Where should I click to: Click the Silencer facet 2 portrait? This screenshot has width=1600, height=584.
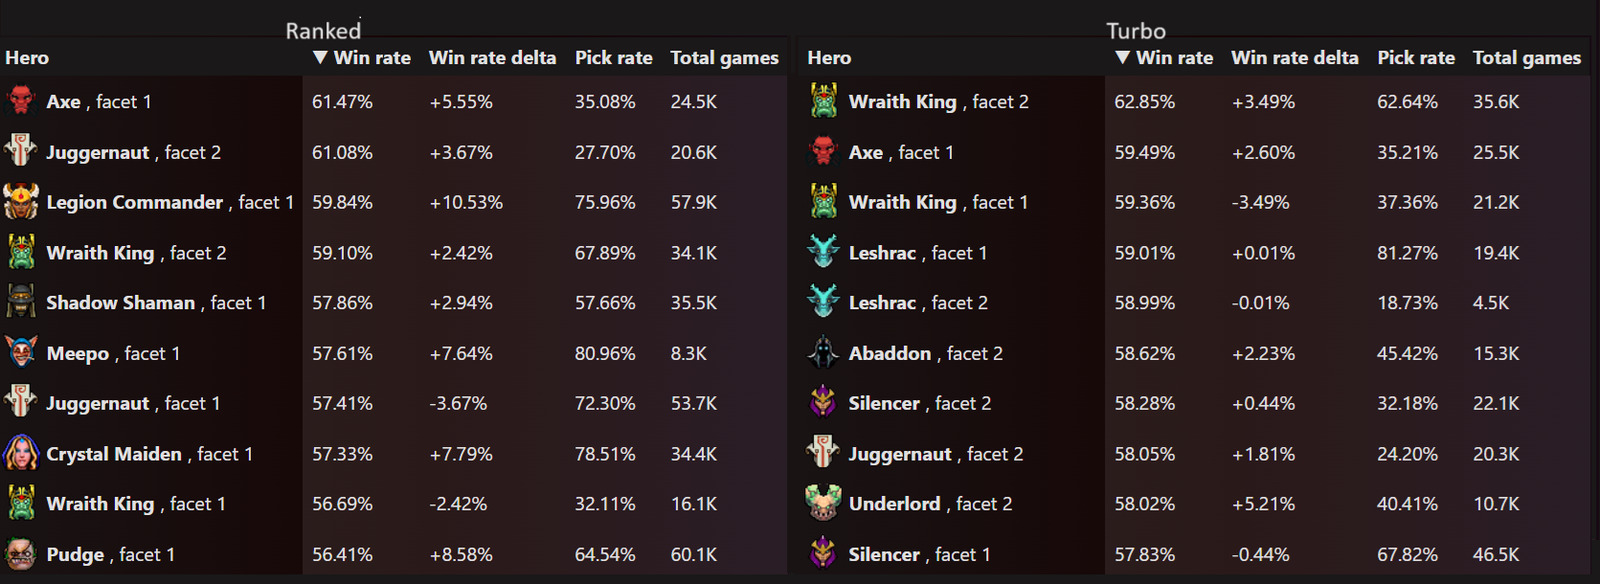[x=823, y=403]
